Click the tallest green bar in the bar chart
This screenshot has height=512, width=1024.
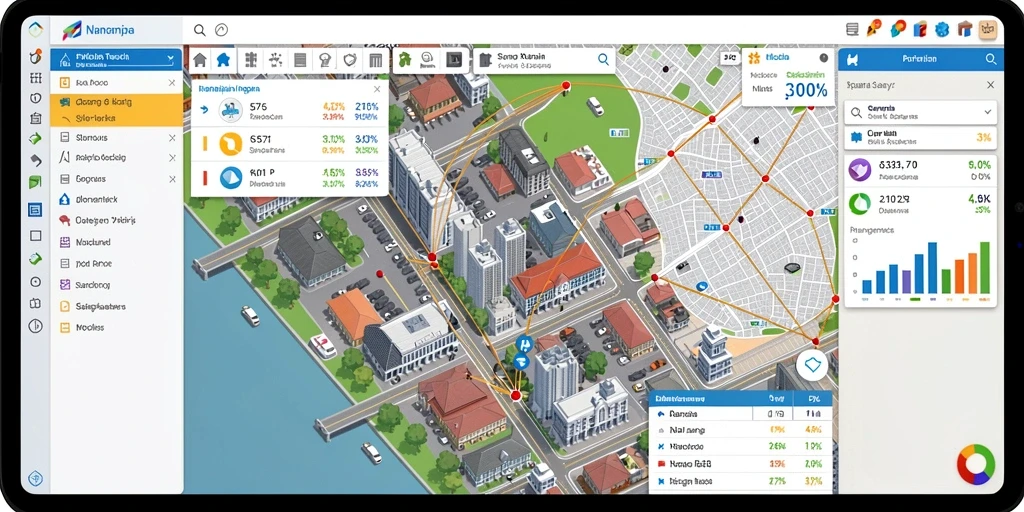(x=985, y=268)
